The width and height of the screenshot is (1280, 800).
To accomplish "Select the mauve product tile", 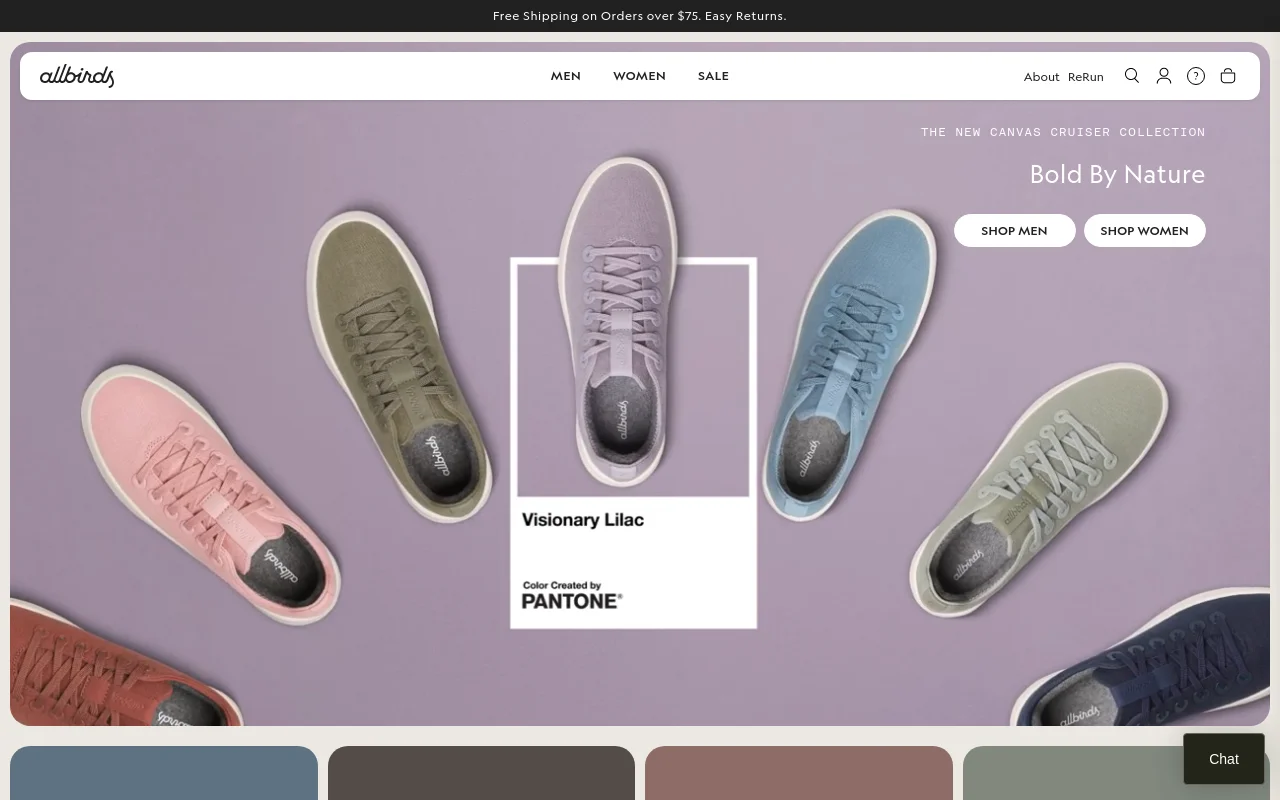I will (798, 773).
